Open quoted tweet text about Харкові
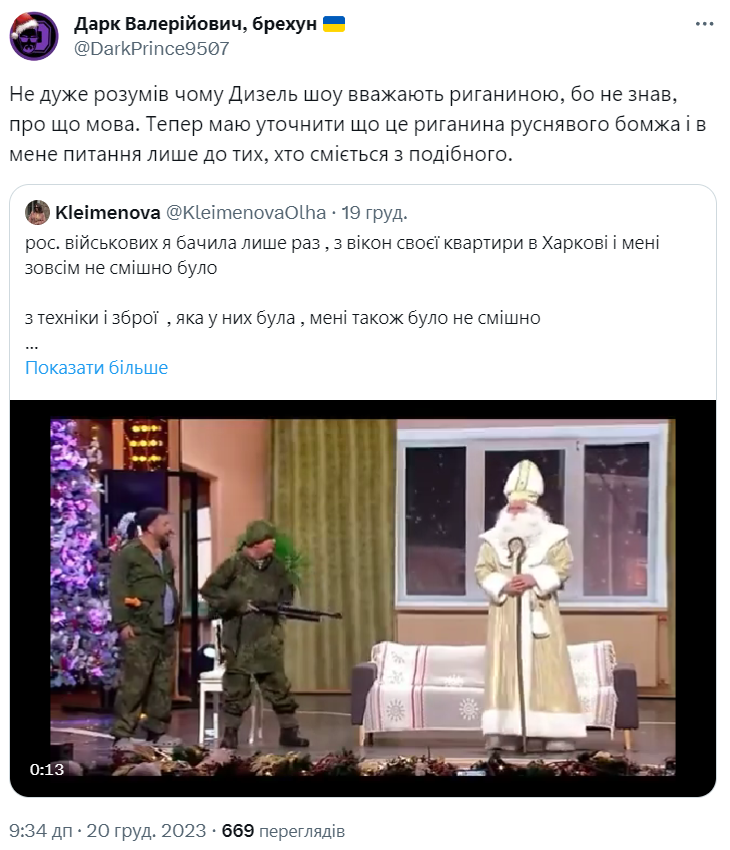 341,255
